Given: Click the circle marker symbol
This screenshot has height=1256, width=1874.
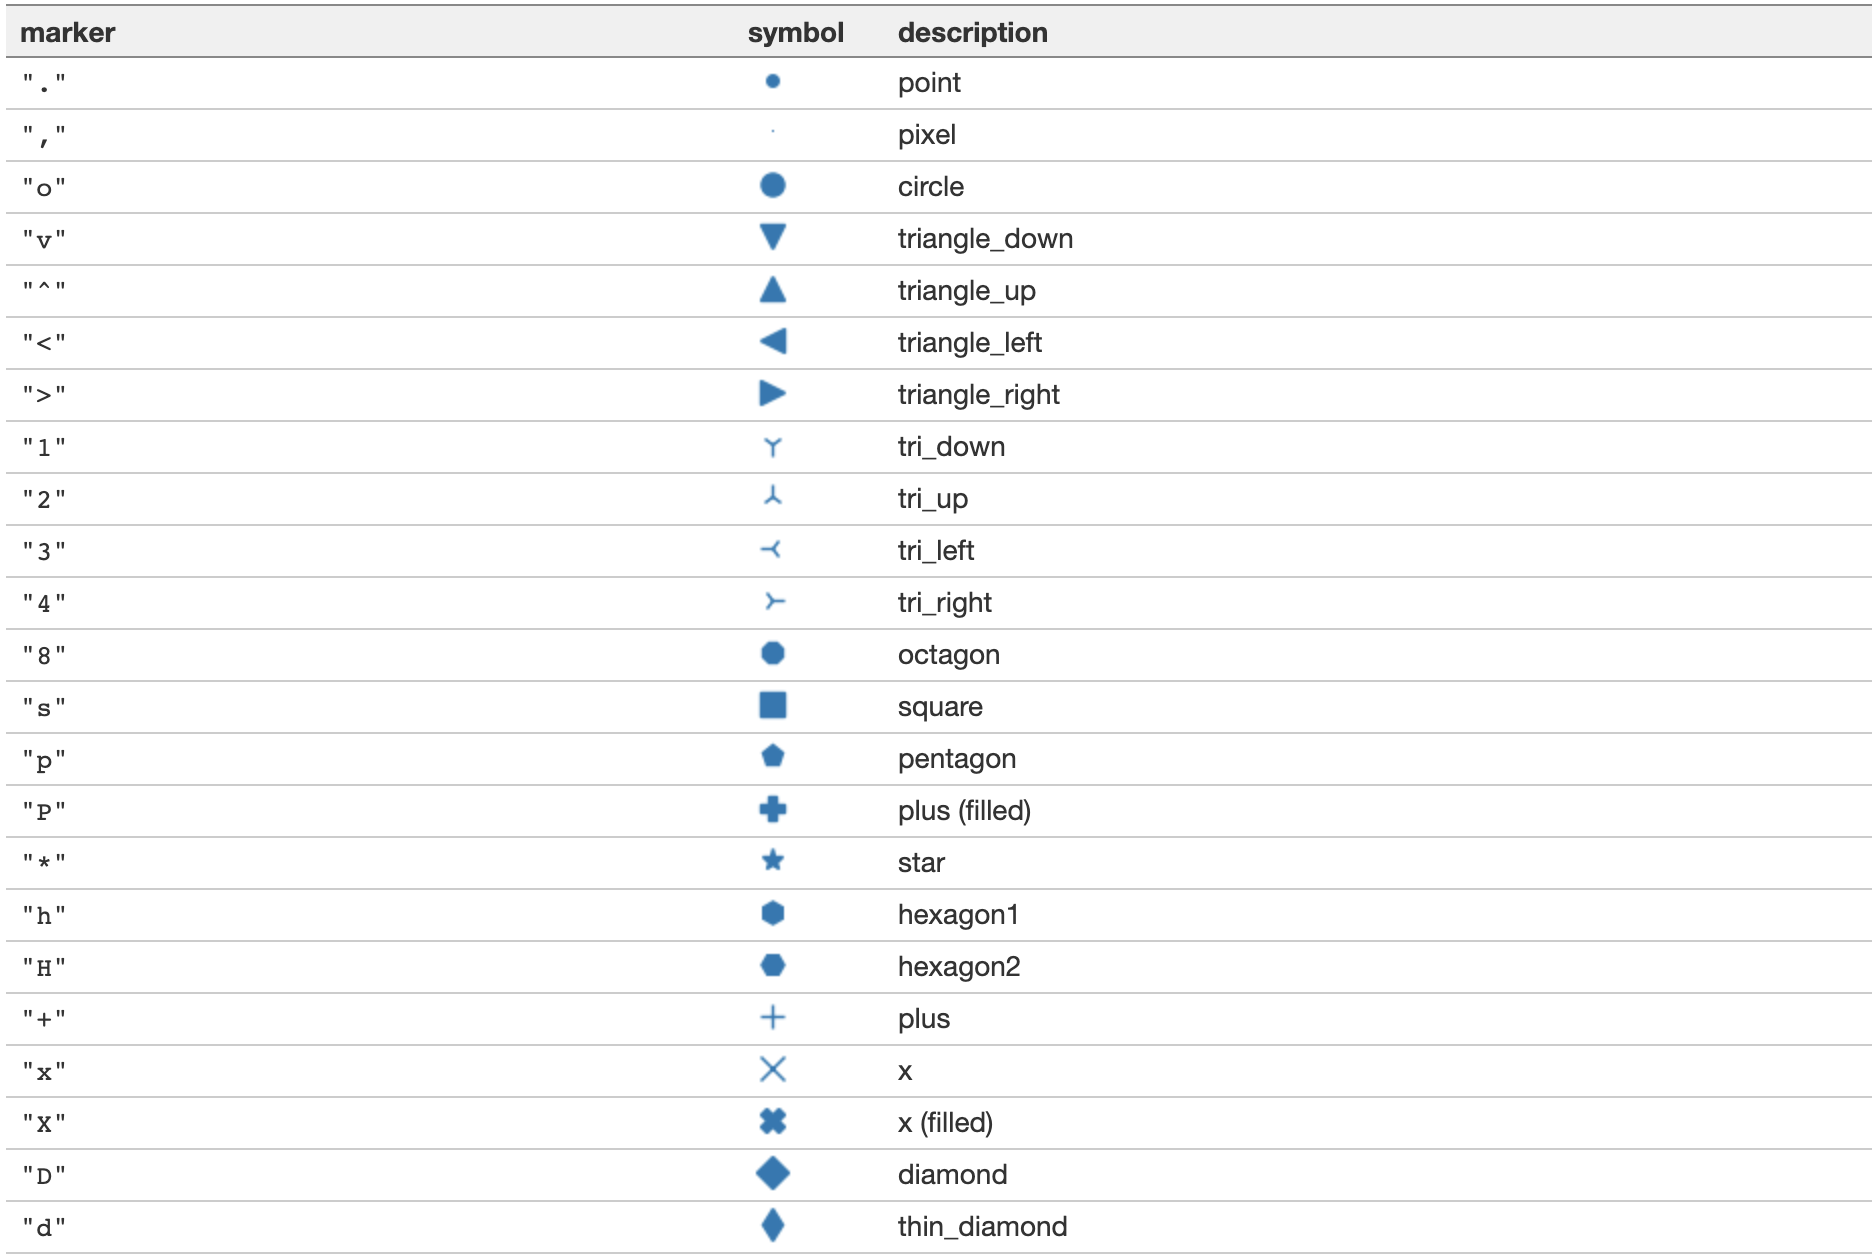Looking at the screenshot, I should pyautogui.click(x=771, y=187).
